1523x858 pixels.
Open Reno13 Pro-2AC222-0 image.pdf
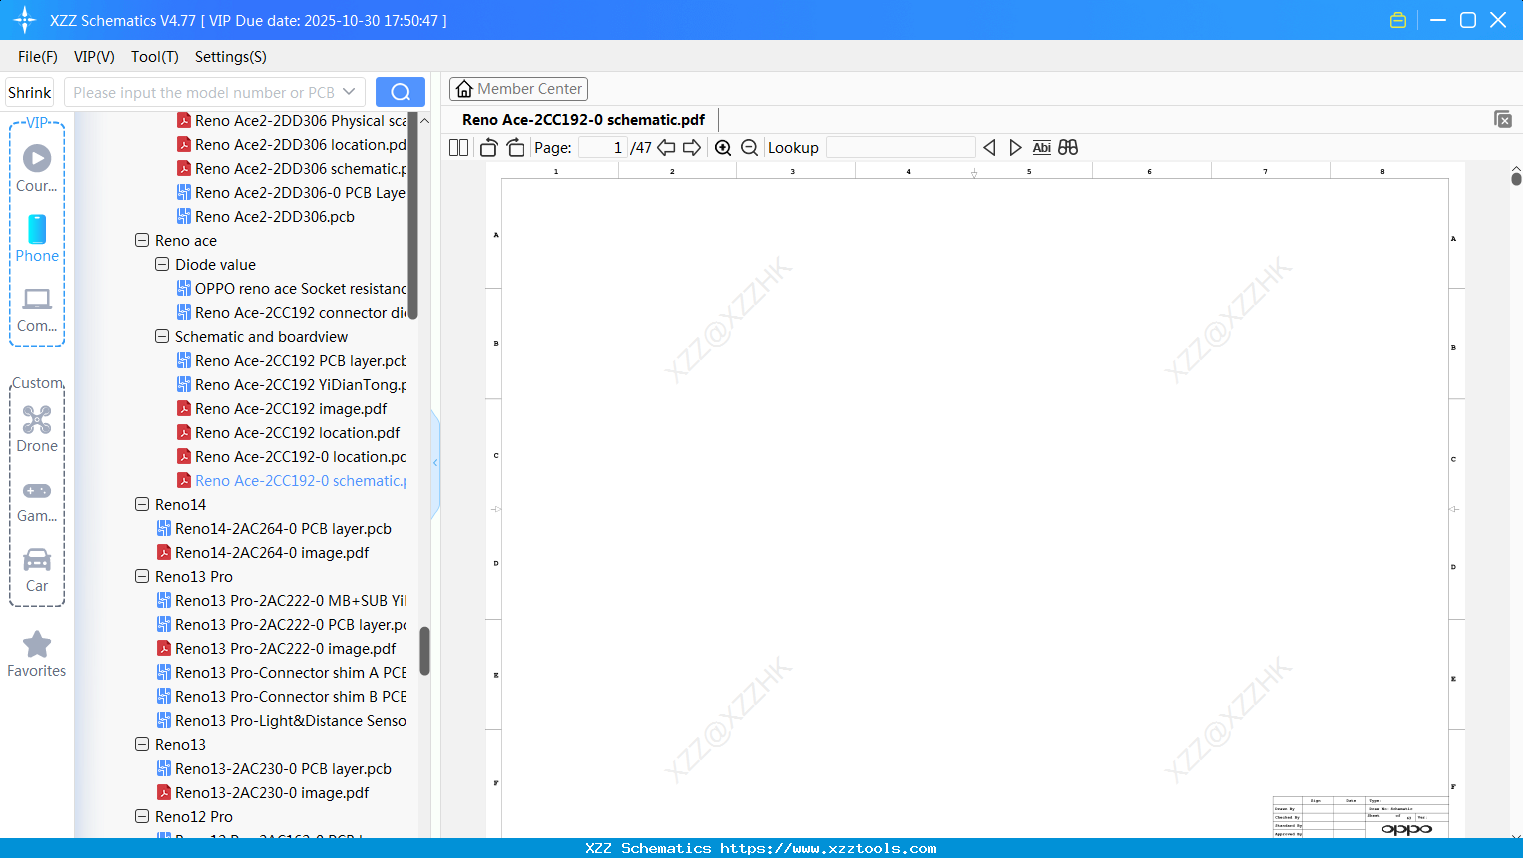pyautogui.click(x=276, y=649)
